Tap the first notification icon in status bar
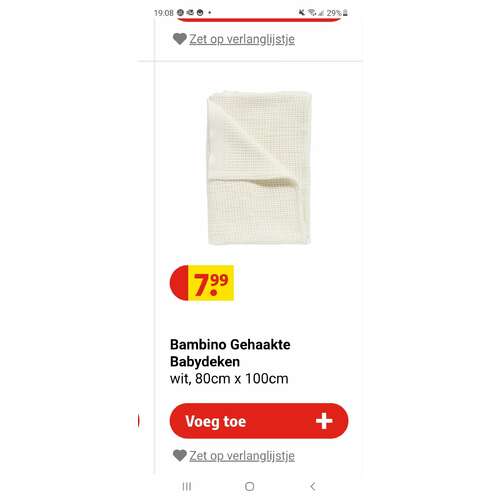 pyautogui.click(x=180, y=13)
